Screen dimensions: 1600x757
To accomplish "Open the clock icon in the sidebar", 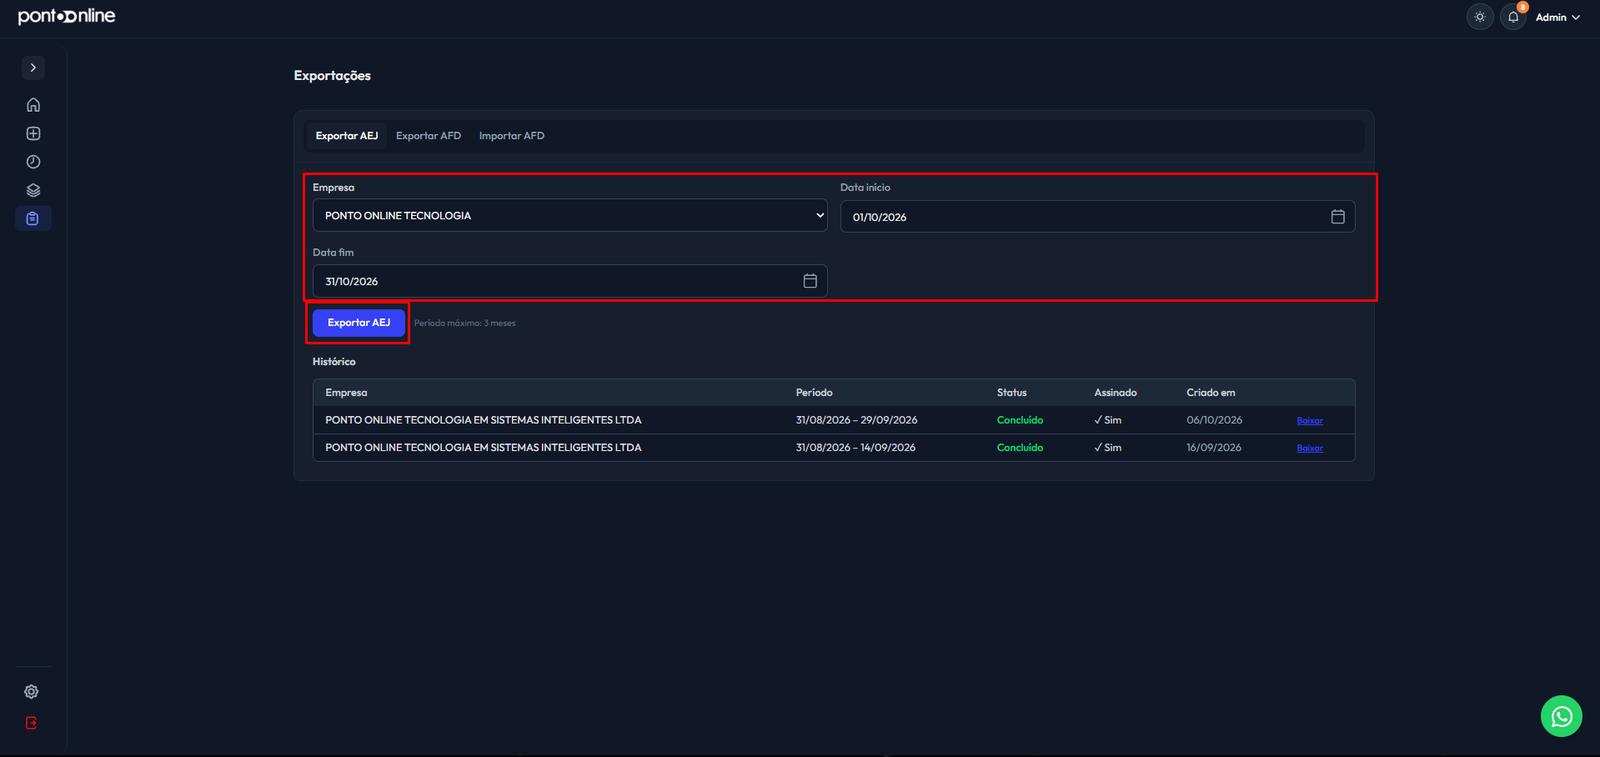I will tap(33, 162).
